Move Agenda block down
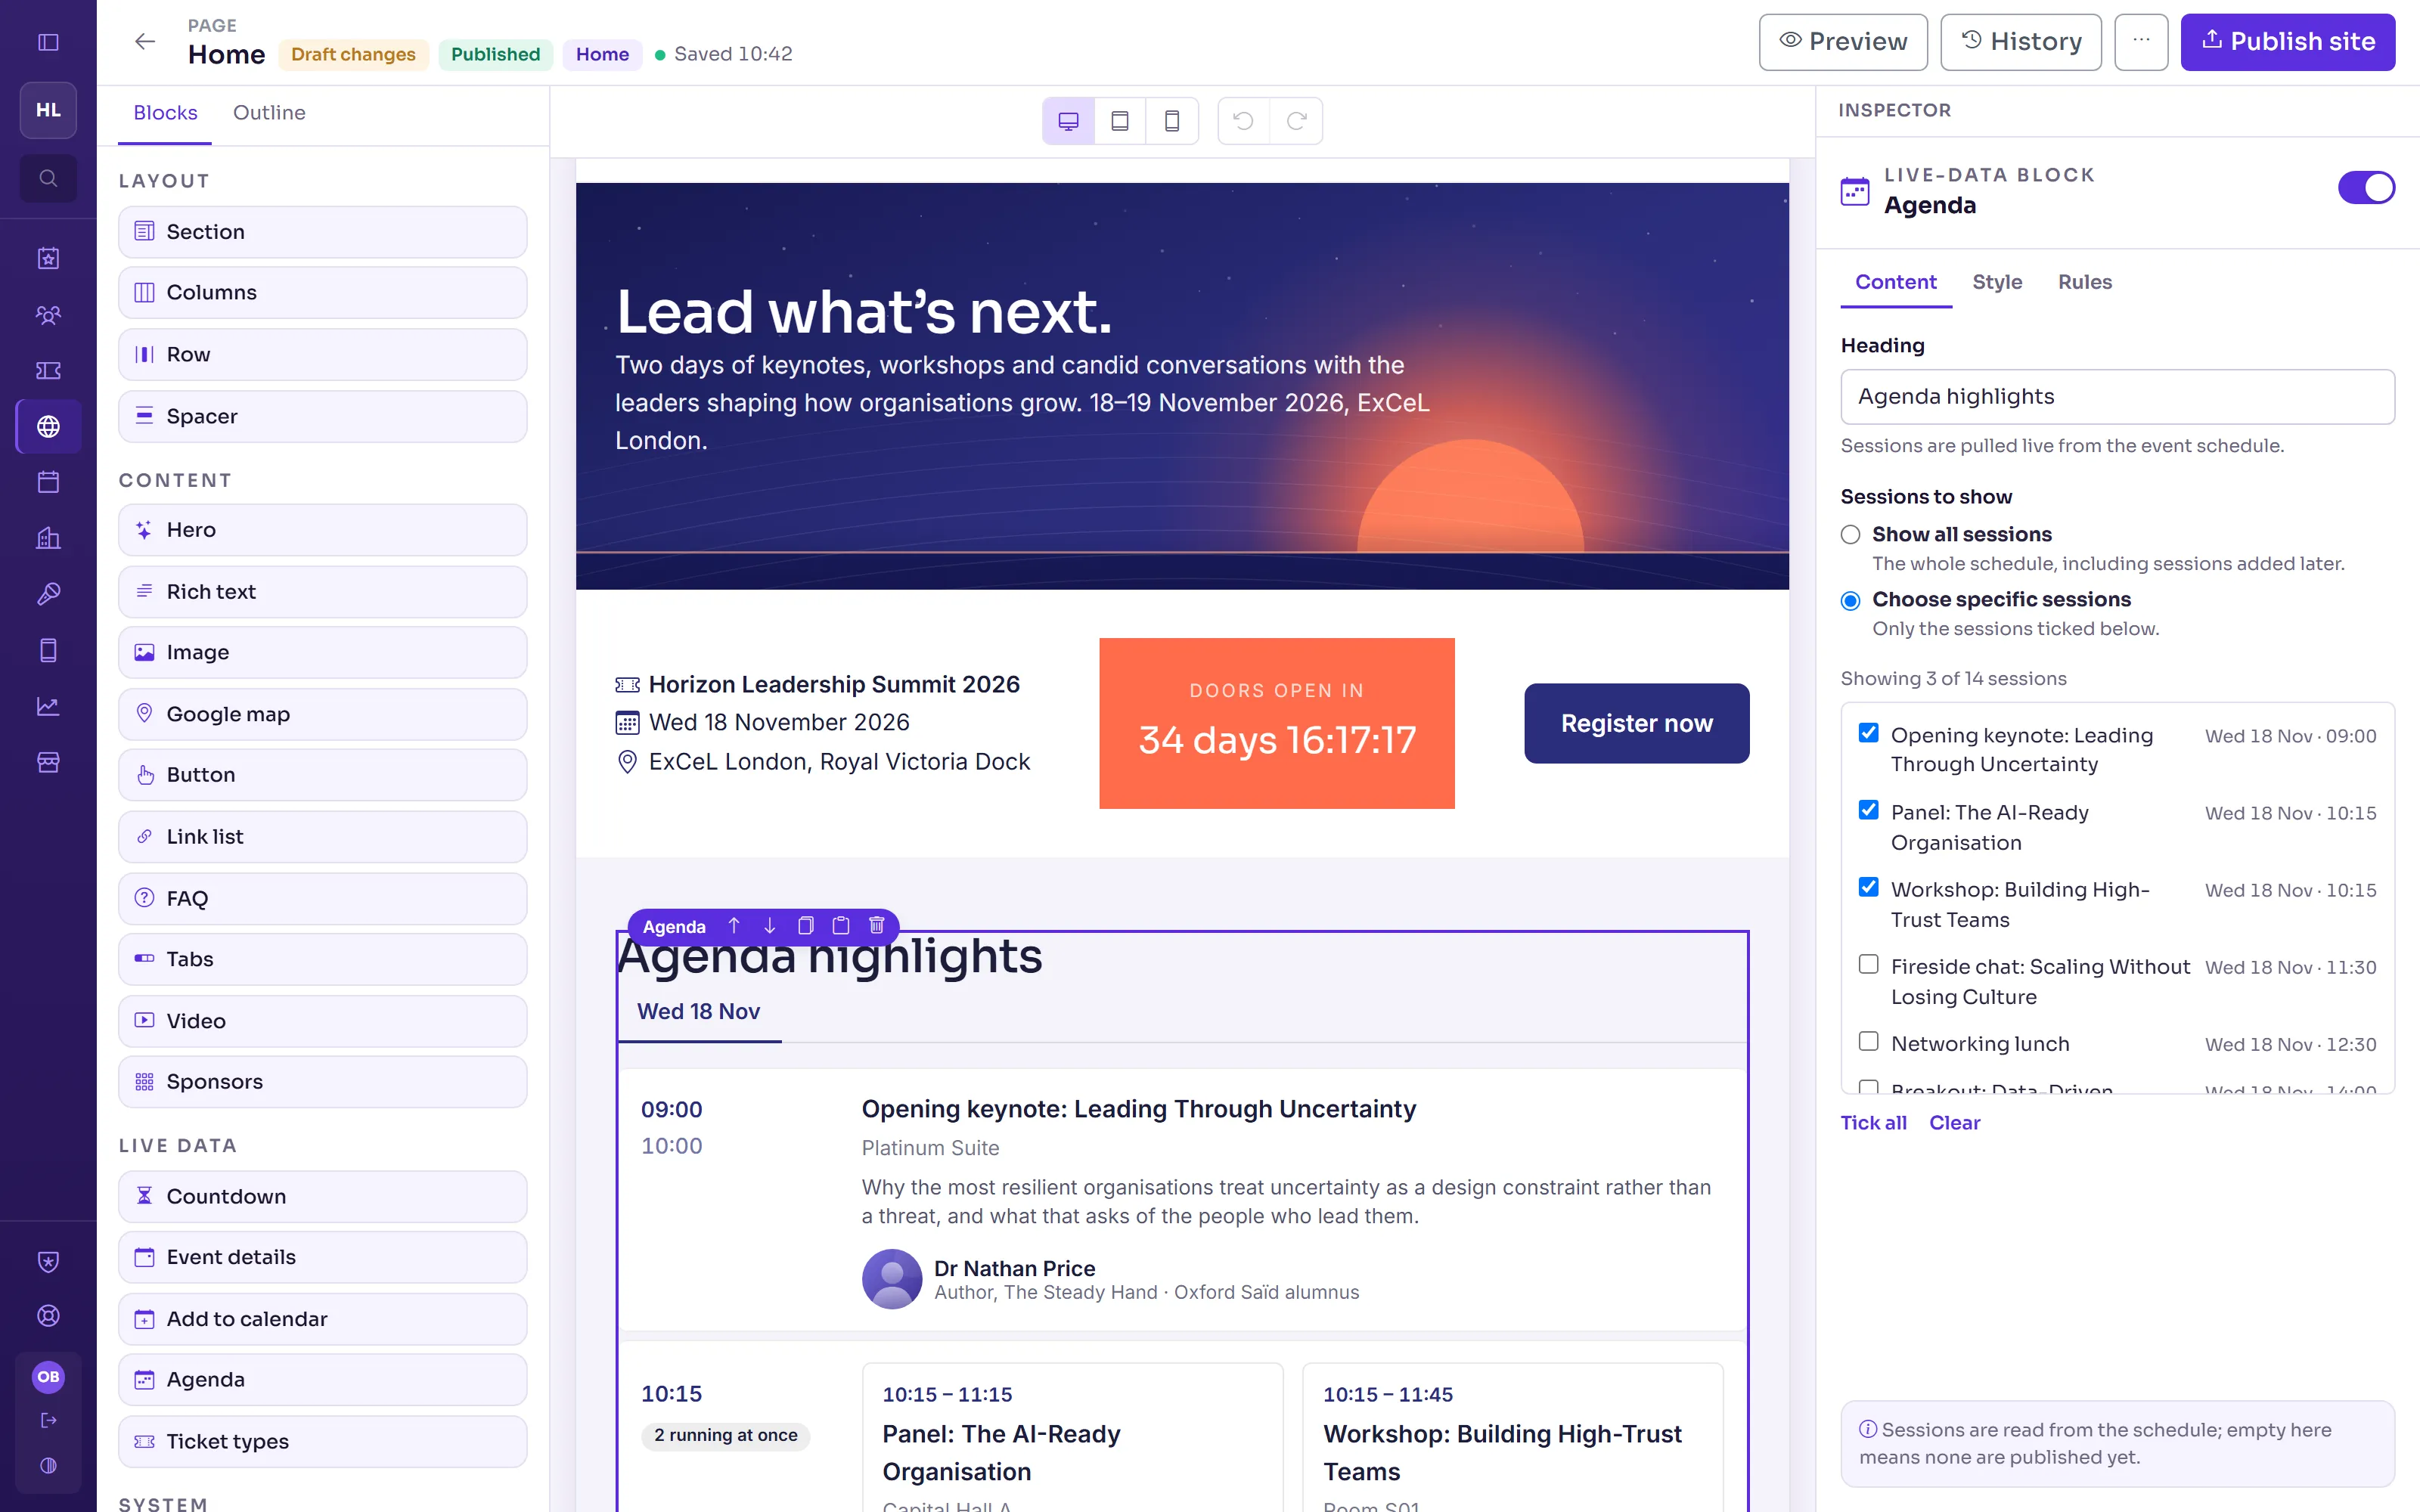This screenshot has width=2420, height=1512. [x=769, y=926]
